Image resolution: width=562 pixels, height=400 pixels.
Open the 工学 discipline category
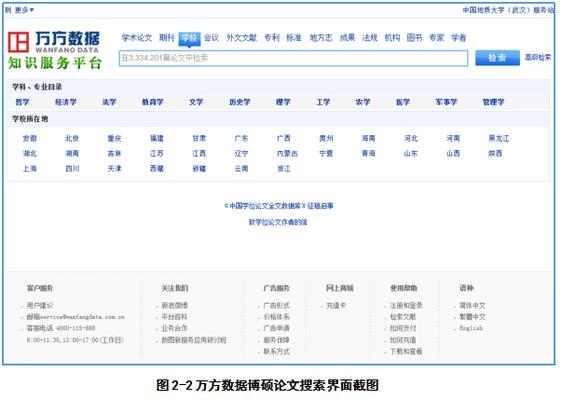tap(323, 102)
